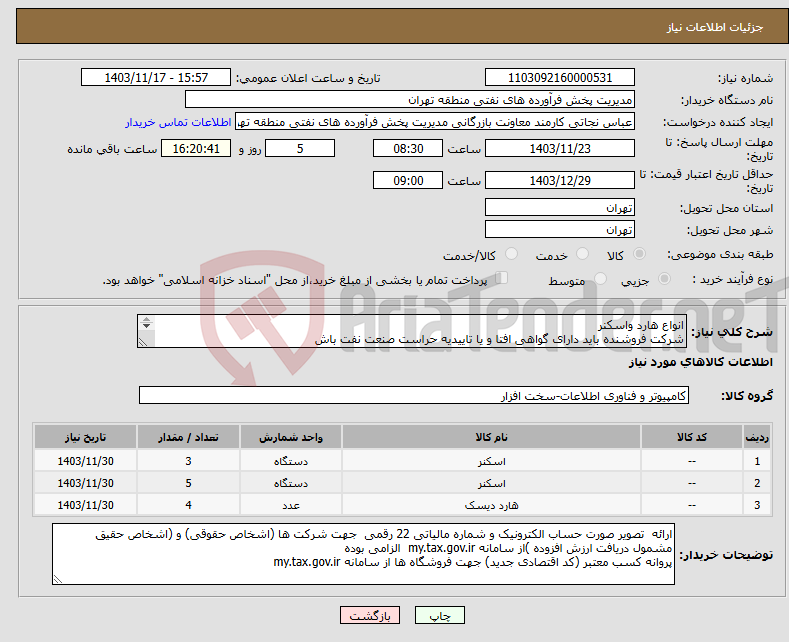Toggle the اسناد خزانه اسلامی payment checkbox
The width and height of the screenshot is (789, 642).
pyautogui.click(x=501, y=278)
